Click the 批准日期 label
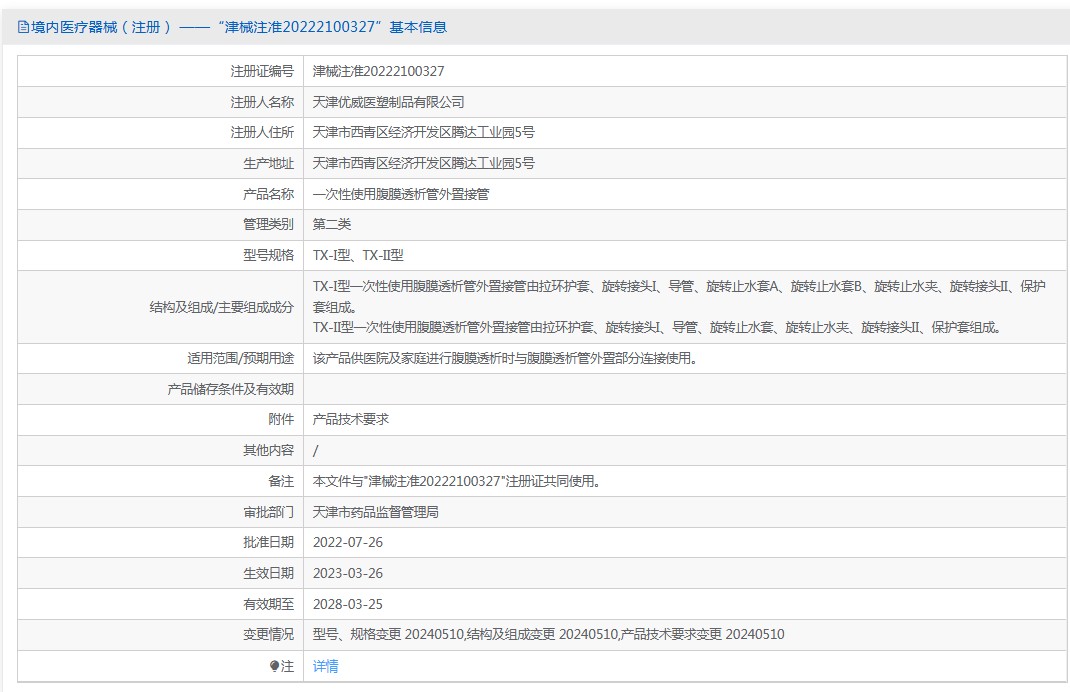Screen dimensions: 1070x692 pyautogui.click(x=268, y=543)
